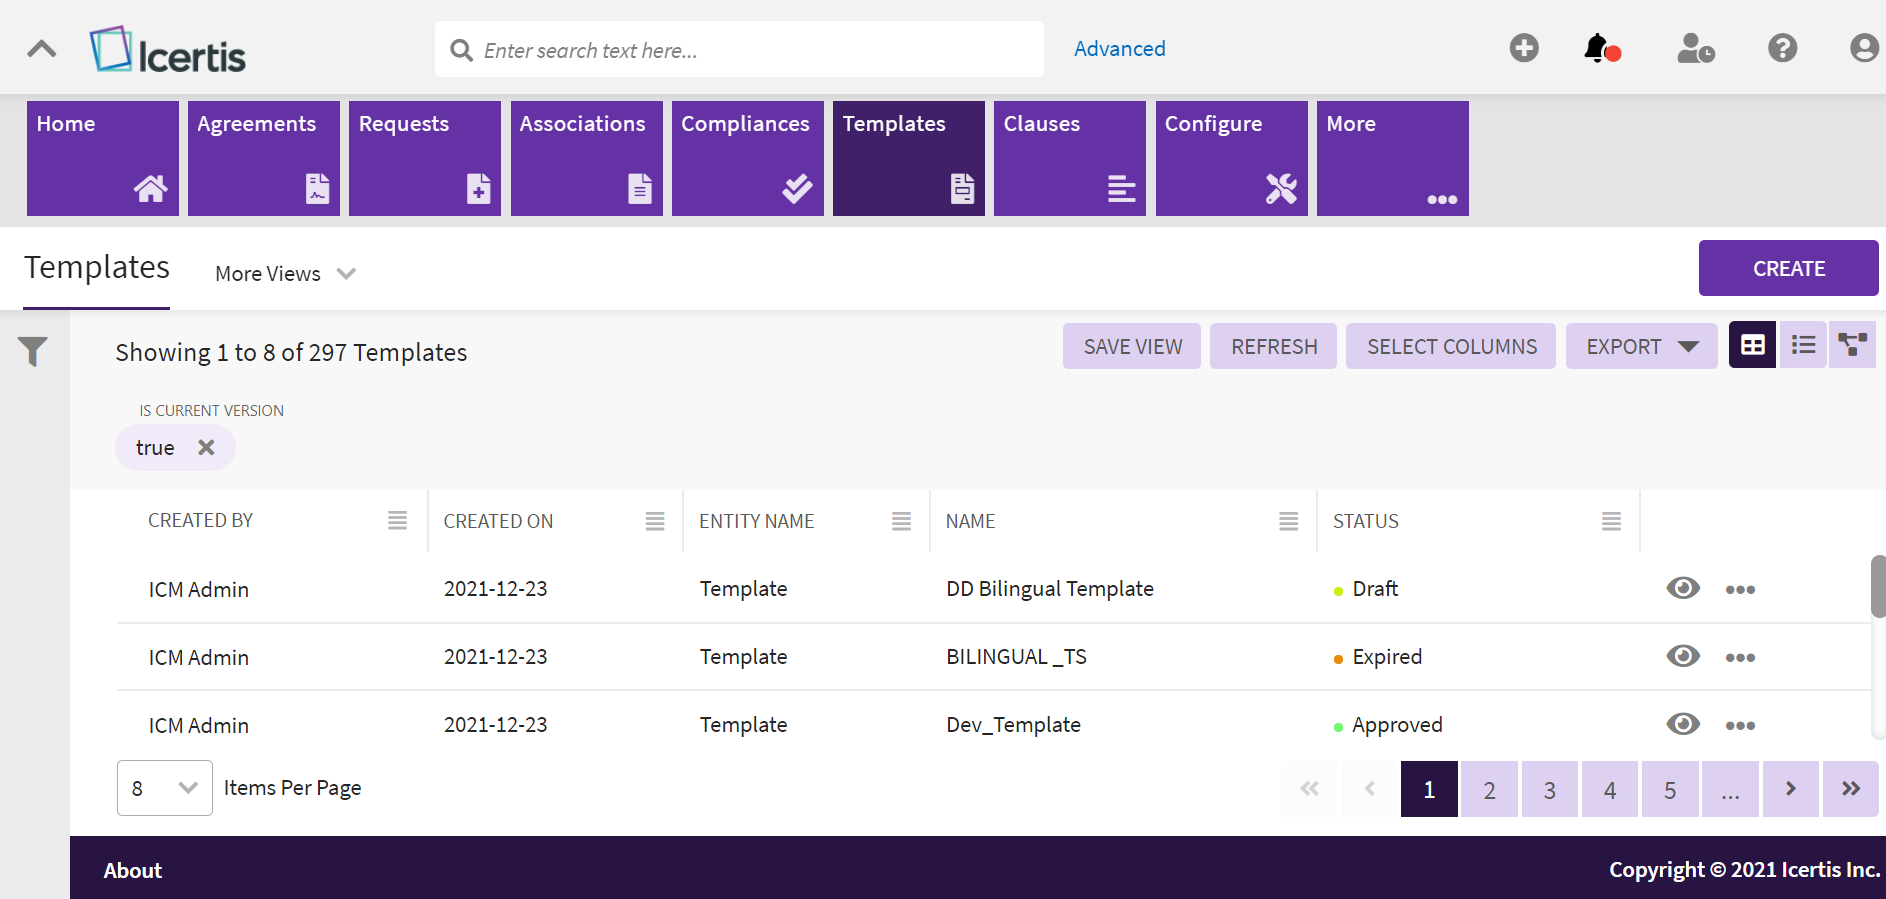Open the Agreements navigation tile
The width and height of the screenshot is (1886, 899).
pos(264,158)
